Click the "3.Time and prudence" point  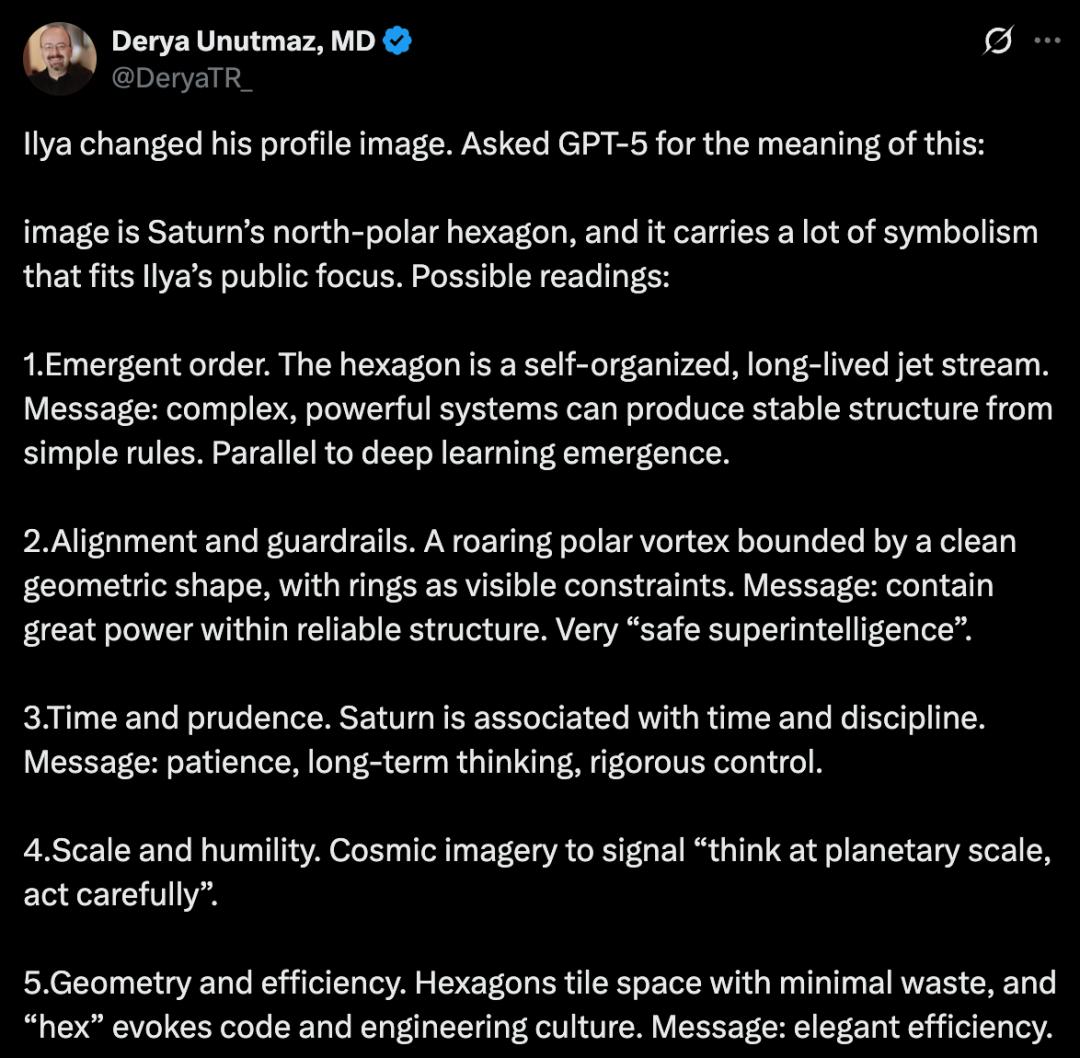(176, 718)
